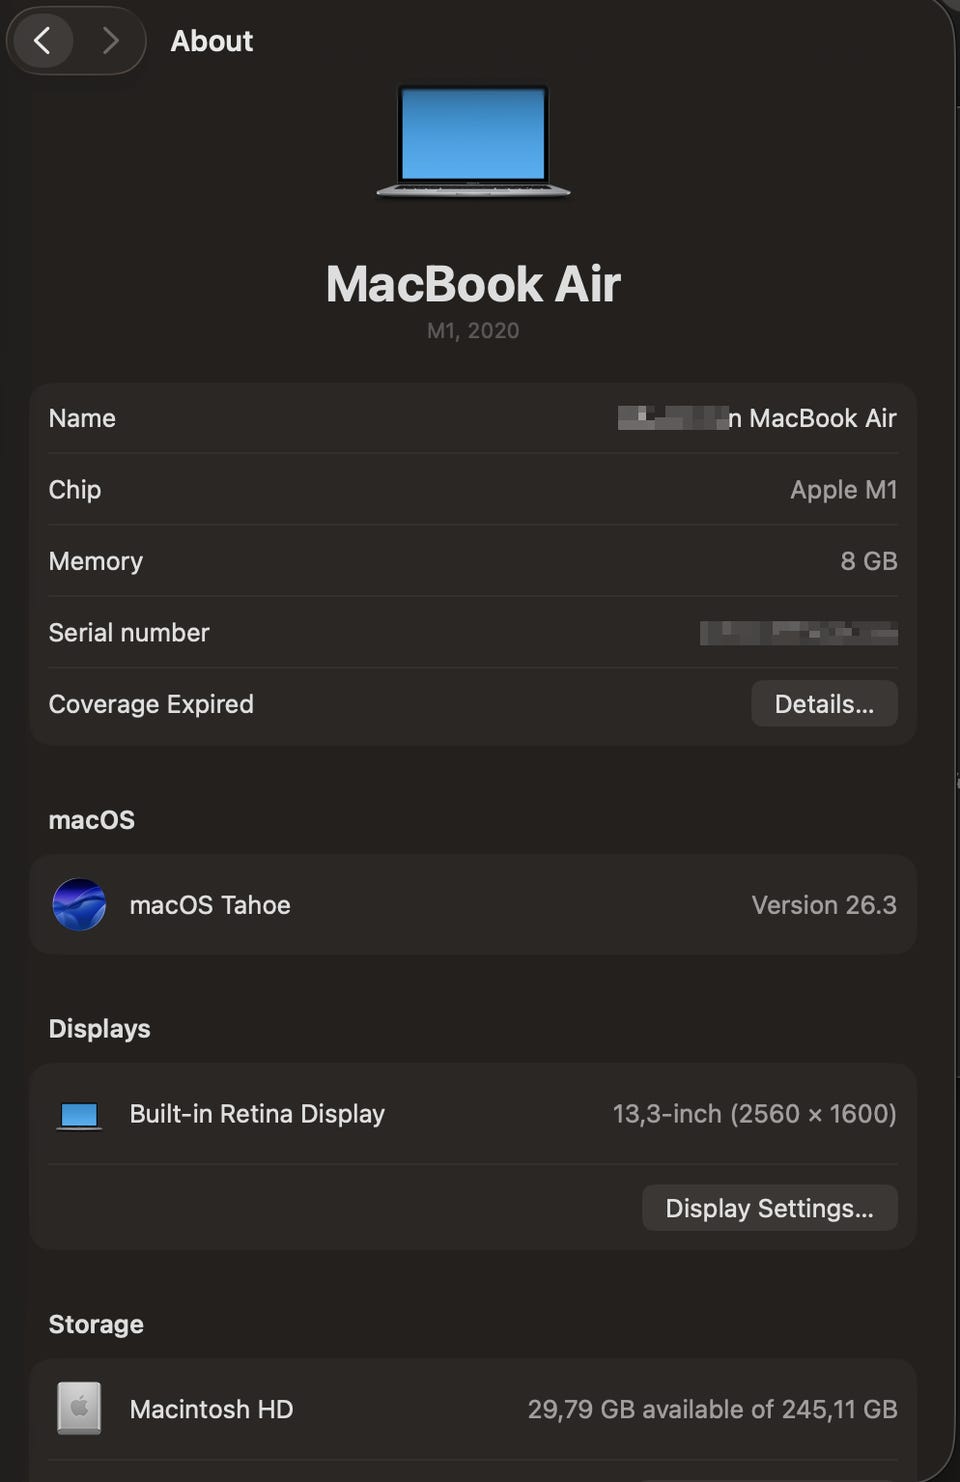This screenshot has height=1482, width=960.
Task: Click the 'macOS Tahoe' name
Action: tap(210, 905)
